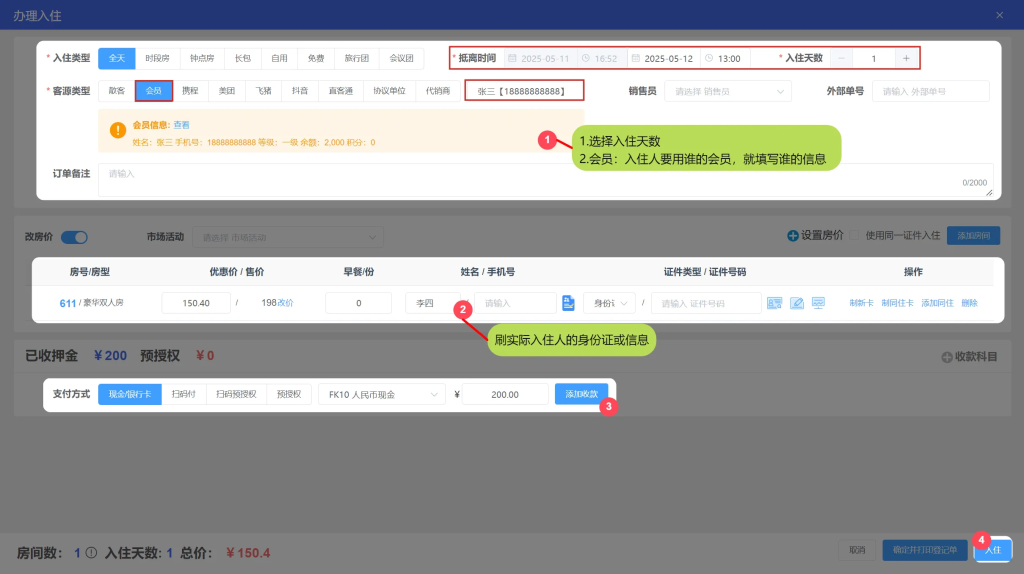
Task: Click the blue contact-book icon beside phone field
Action: tap(568, 303)
